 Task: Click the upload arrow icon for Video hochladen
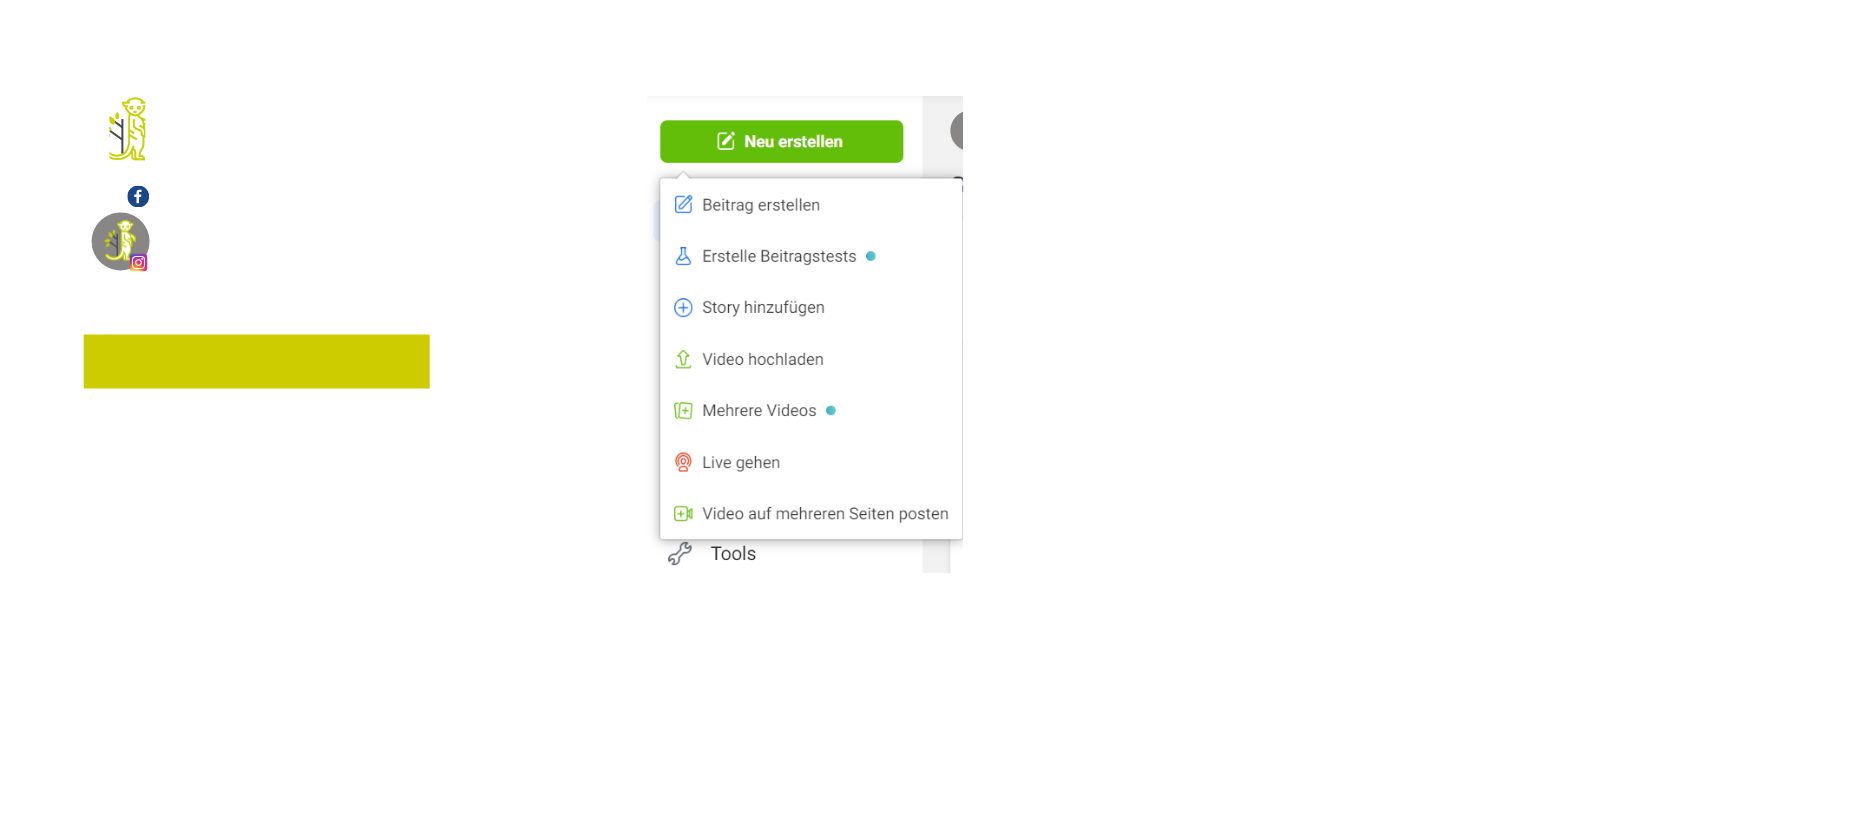(x=683, y=359)
